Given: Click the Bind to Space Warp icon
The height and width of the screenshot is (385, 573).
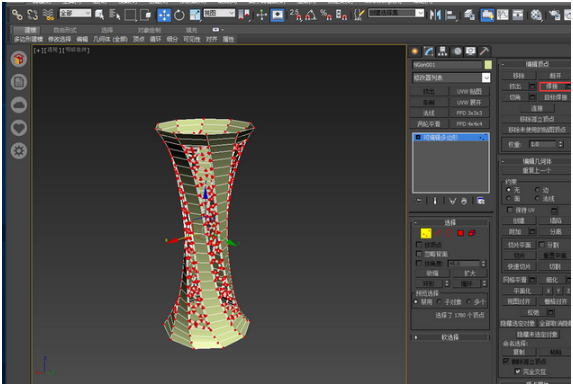Looking at the screenshot, I should (x=48, y=15).
